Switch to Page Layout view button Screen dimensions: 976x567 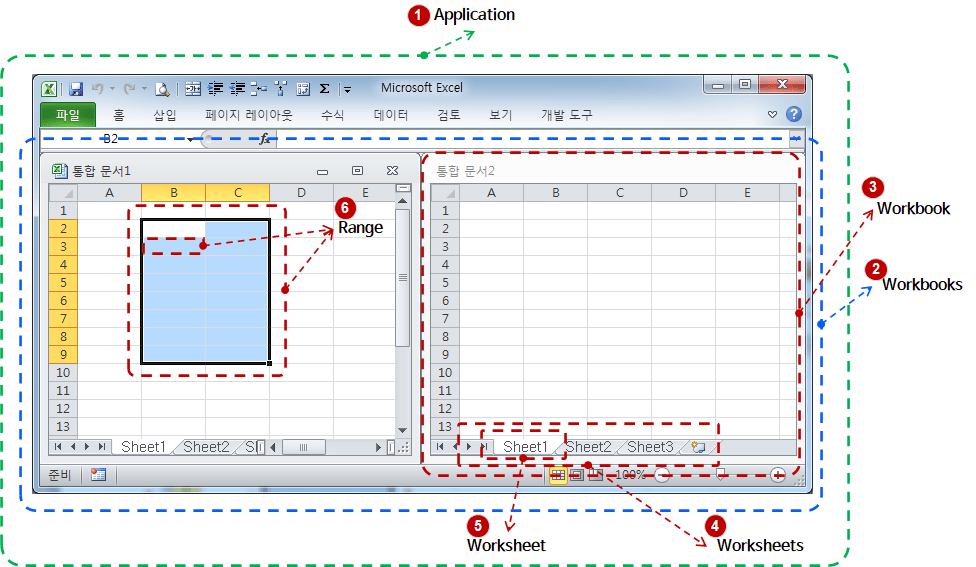[x=576, y=475]
